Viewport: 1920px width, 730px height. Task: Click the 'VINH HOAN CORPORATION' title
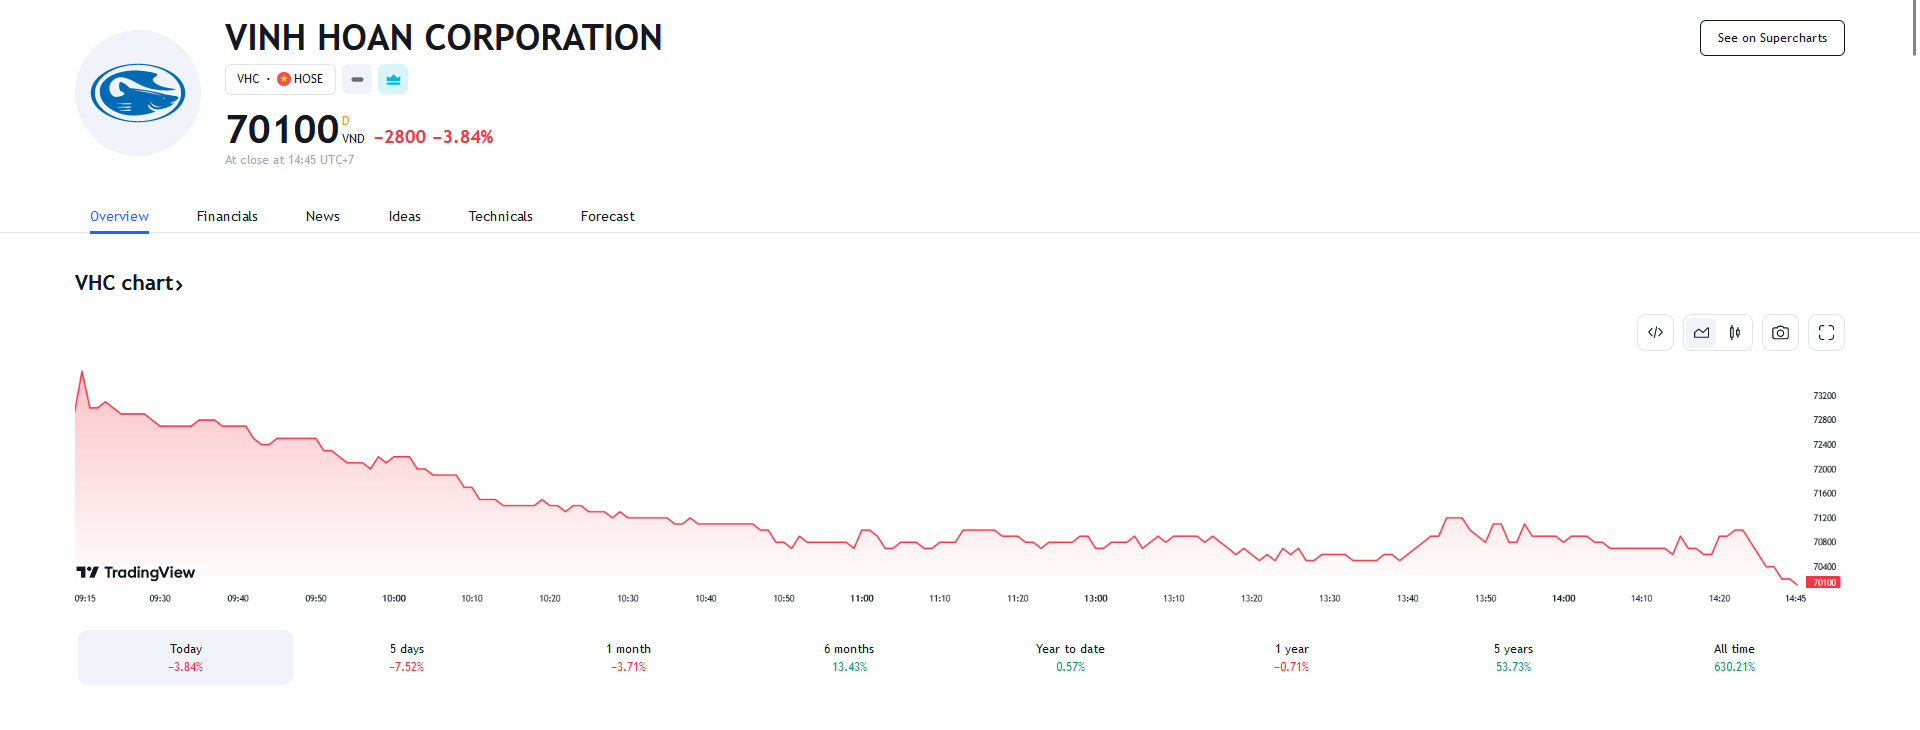click(444, 38)
